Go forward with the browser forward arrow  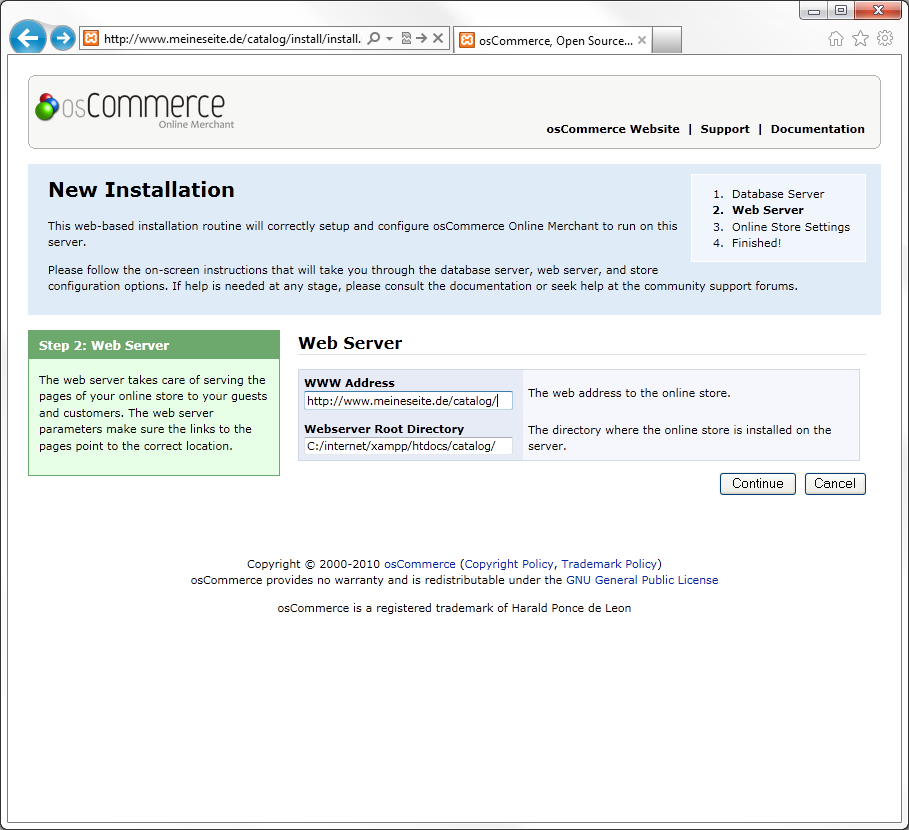click(x=63, y=39)
